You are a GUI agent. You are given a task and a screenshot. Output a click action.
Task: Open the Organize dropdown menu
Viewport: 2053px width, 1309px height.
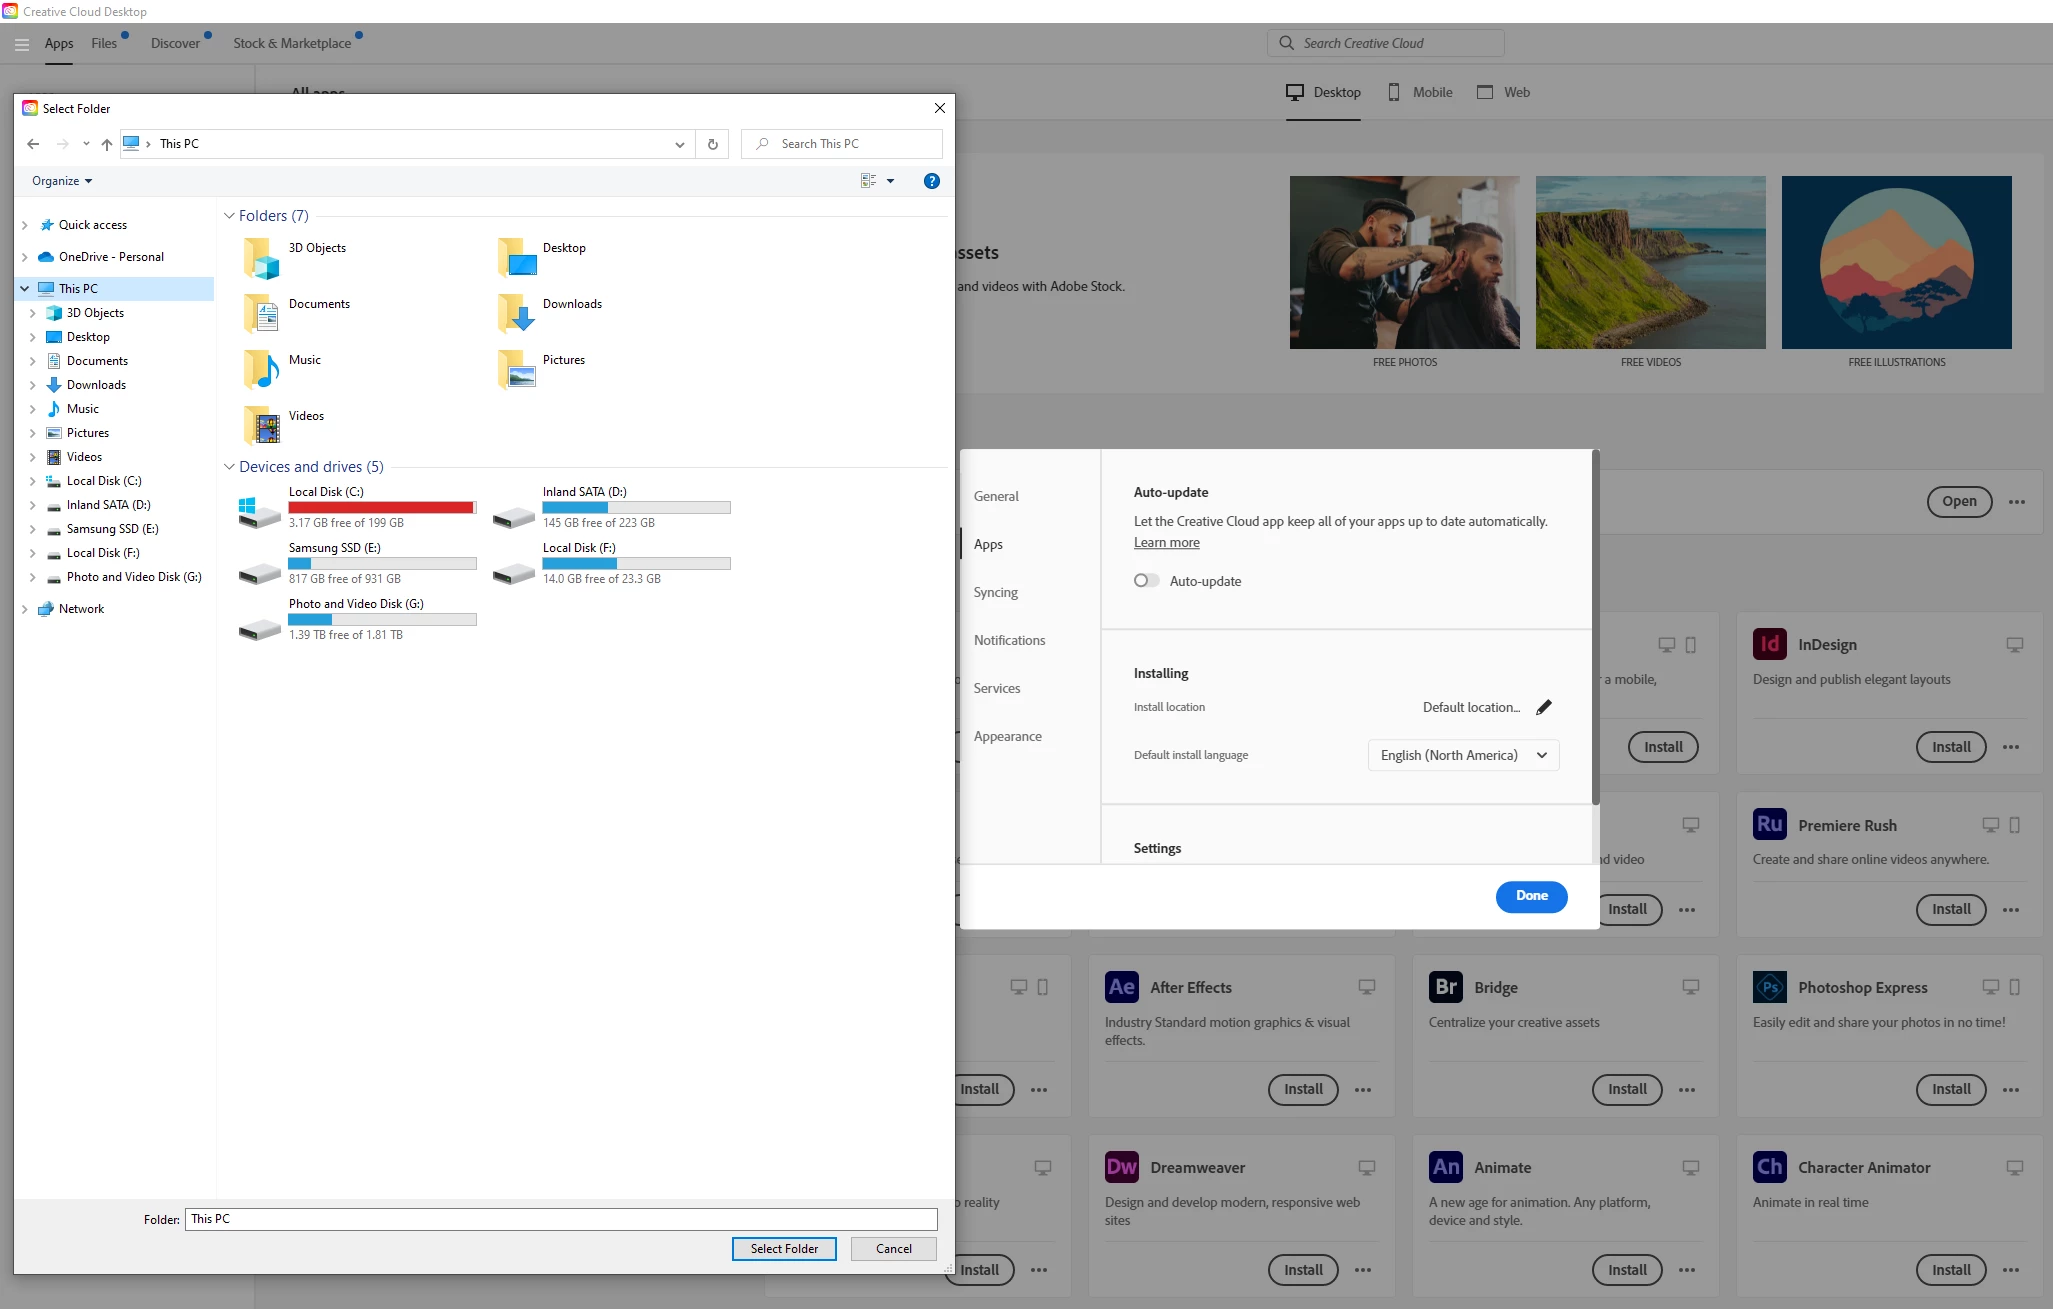point(62,181)
